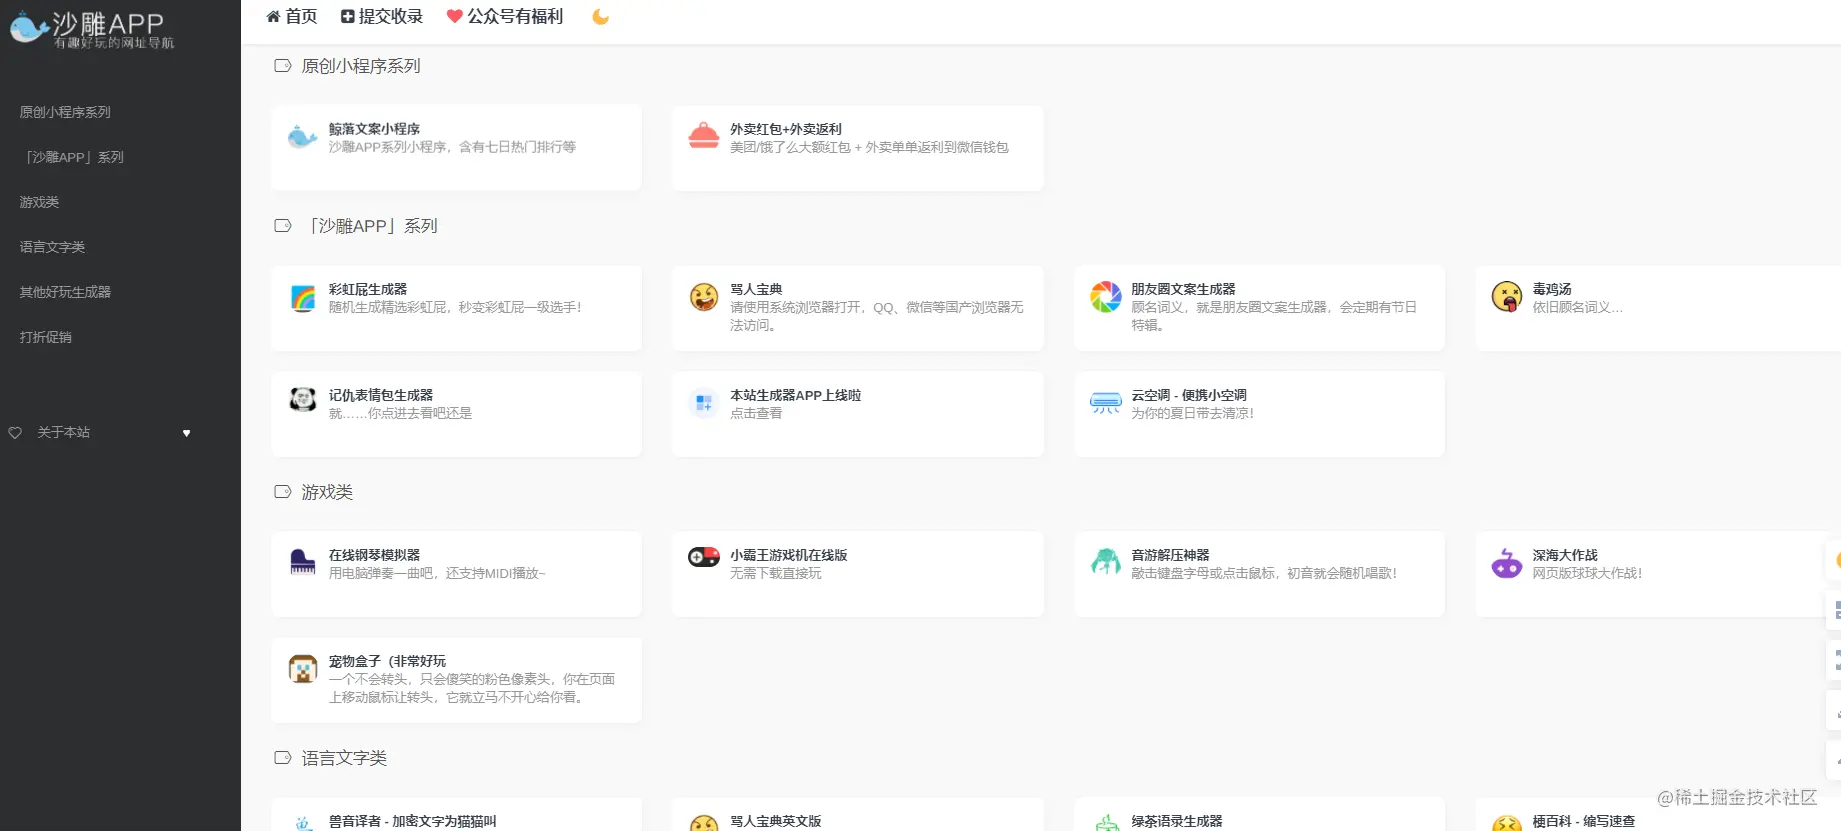The image size is (1841, 831).
Task: Open the 彩虹屁生成器 card title
Action: point(368,289)
